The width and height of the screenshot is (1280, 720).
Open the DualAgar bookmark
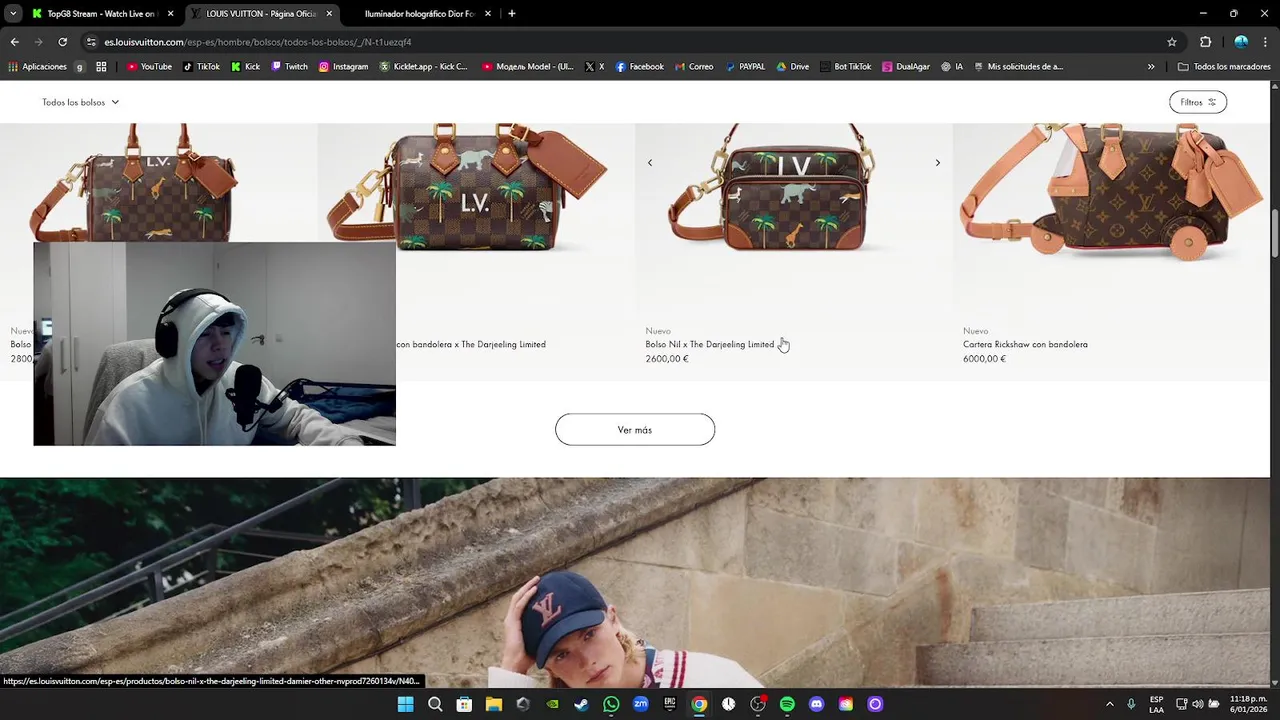pyautogui.click(x=905, y=67)
